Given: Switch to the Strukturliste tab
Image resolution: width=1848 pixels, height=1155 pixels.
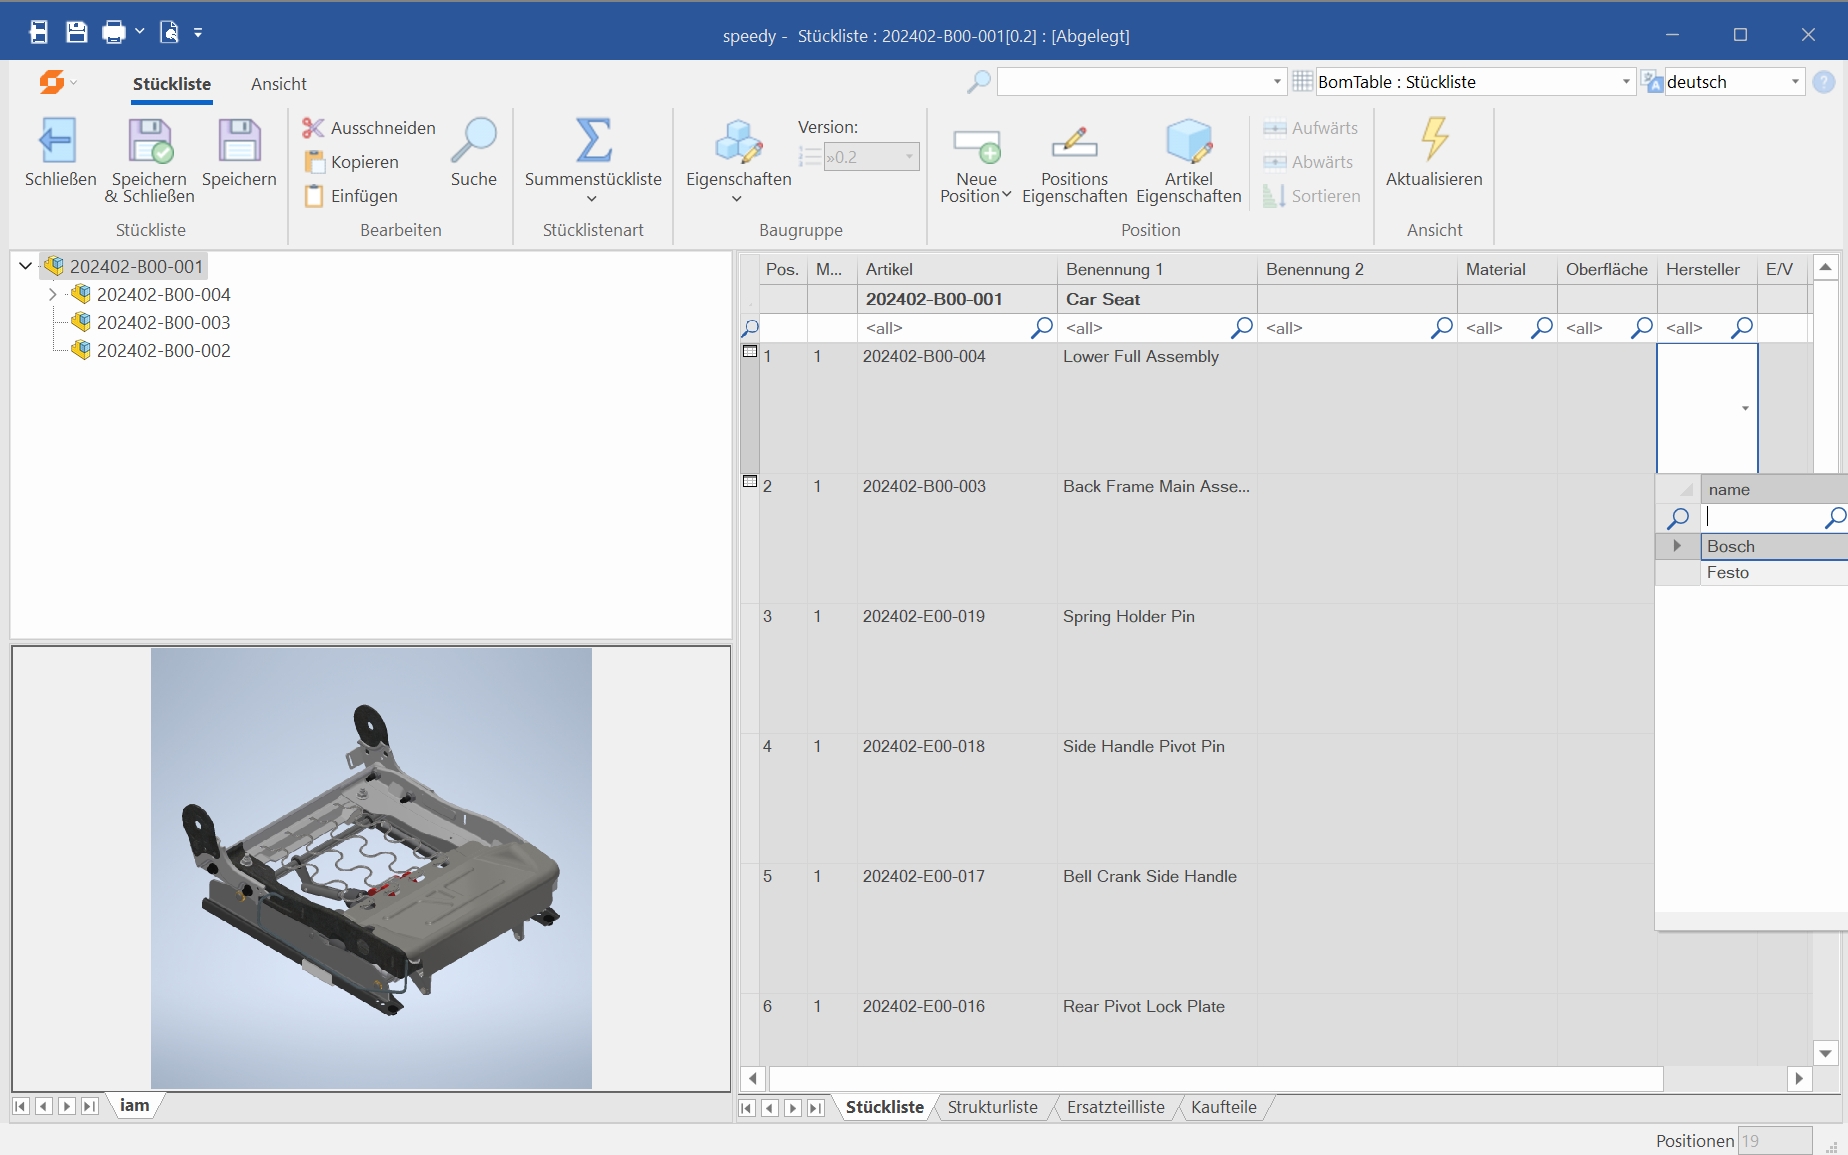Looking at the screenshot, I should click(992, 1107).
